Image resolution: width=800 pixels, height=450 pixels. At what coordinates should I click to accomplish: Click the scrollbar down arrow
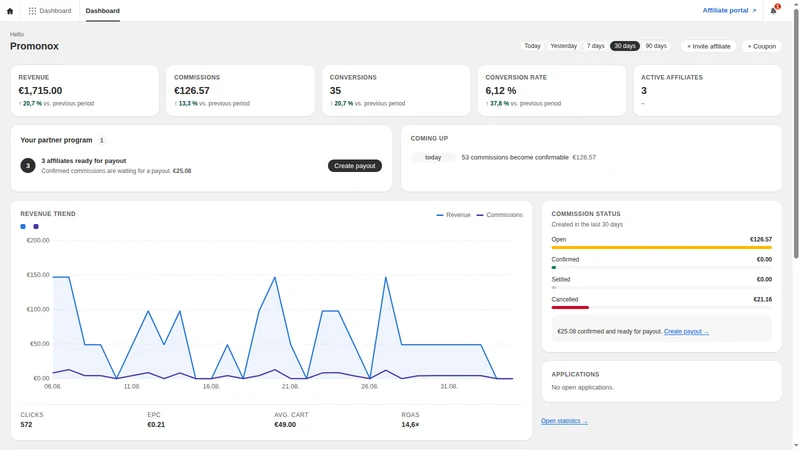pyautogui.click(x=796, y=446)
